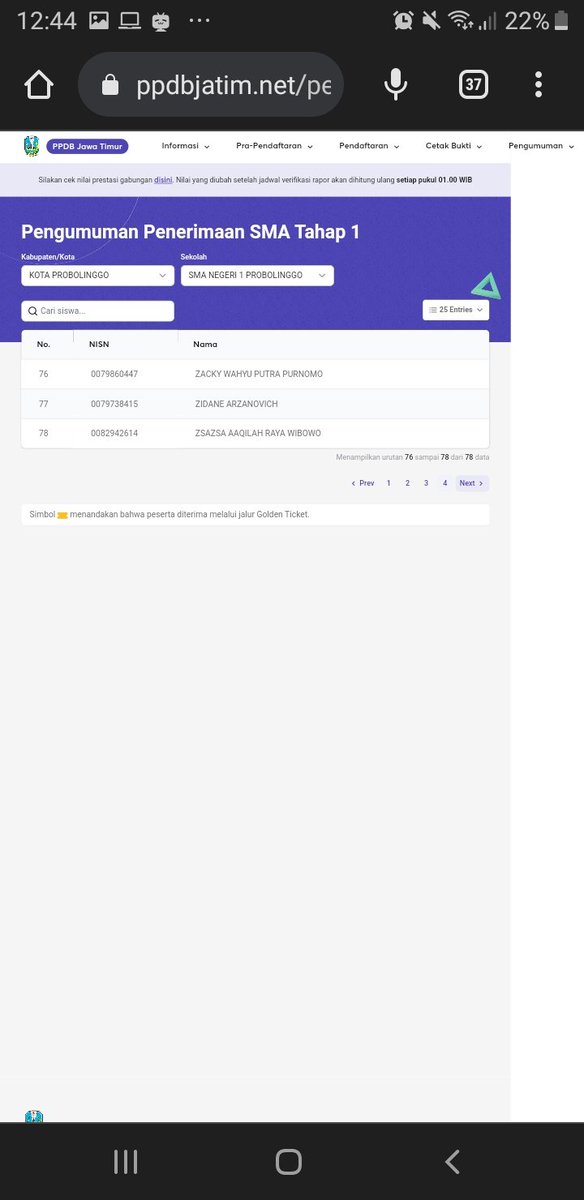Click the NISN column header
This screenshot has height=1200, width=584.
click(x=99, y=344)
